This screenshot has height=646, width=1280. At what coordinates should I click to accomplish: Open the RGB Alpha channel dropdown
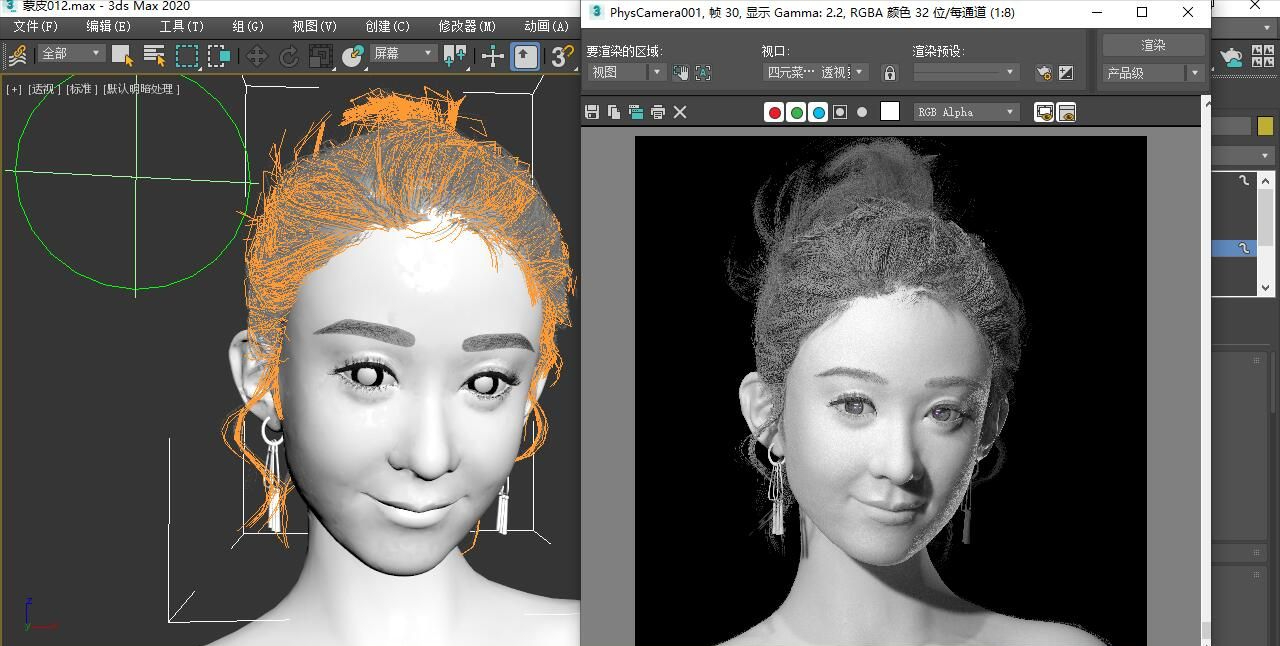tap(966, 112)
